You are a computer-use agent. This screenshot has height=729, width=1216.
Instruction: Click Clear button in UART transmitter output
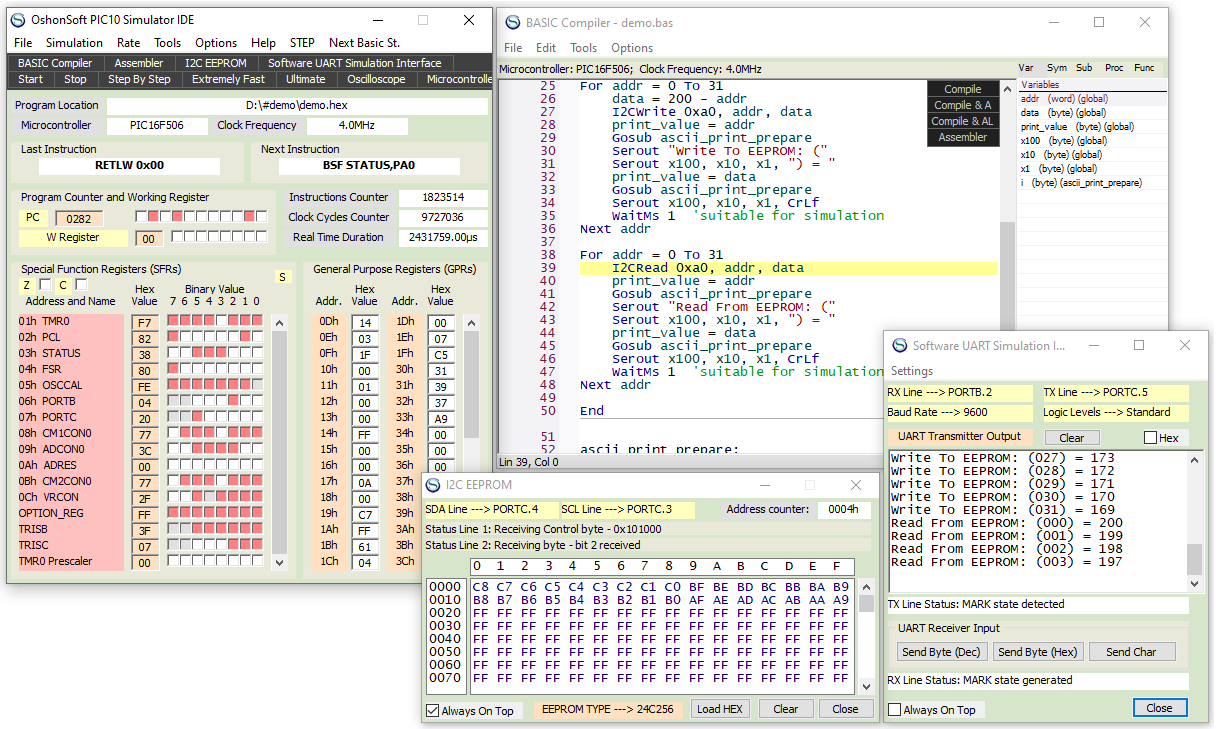pos(1072,438)
